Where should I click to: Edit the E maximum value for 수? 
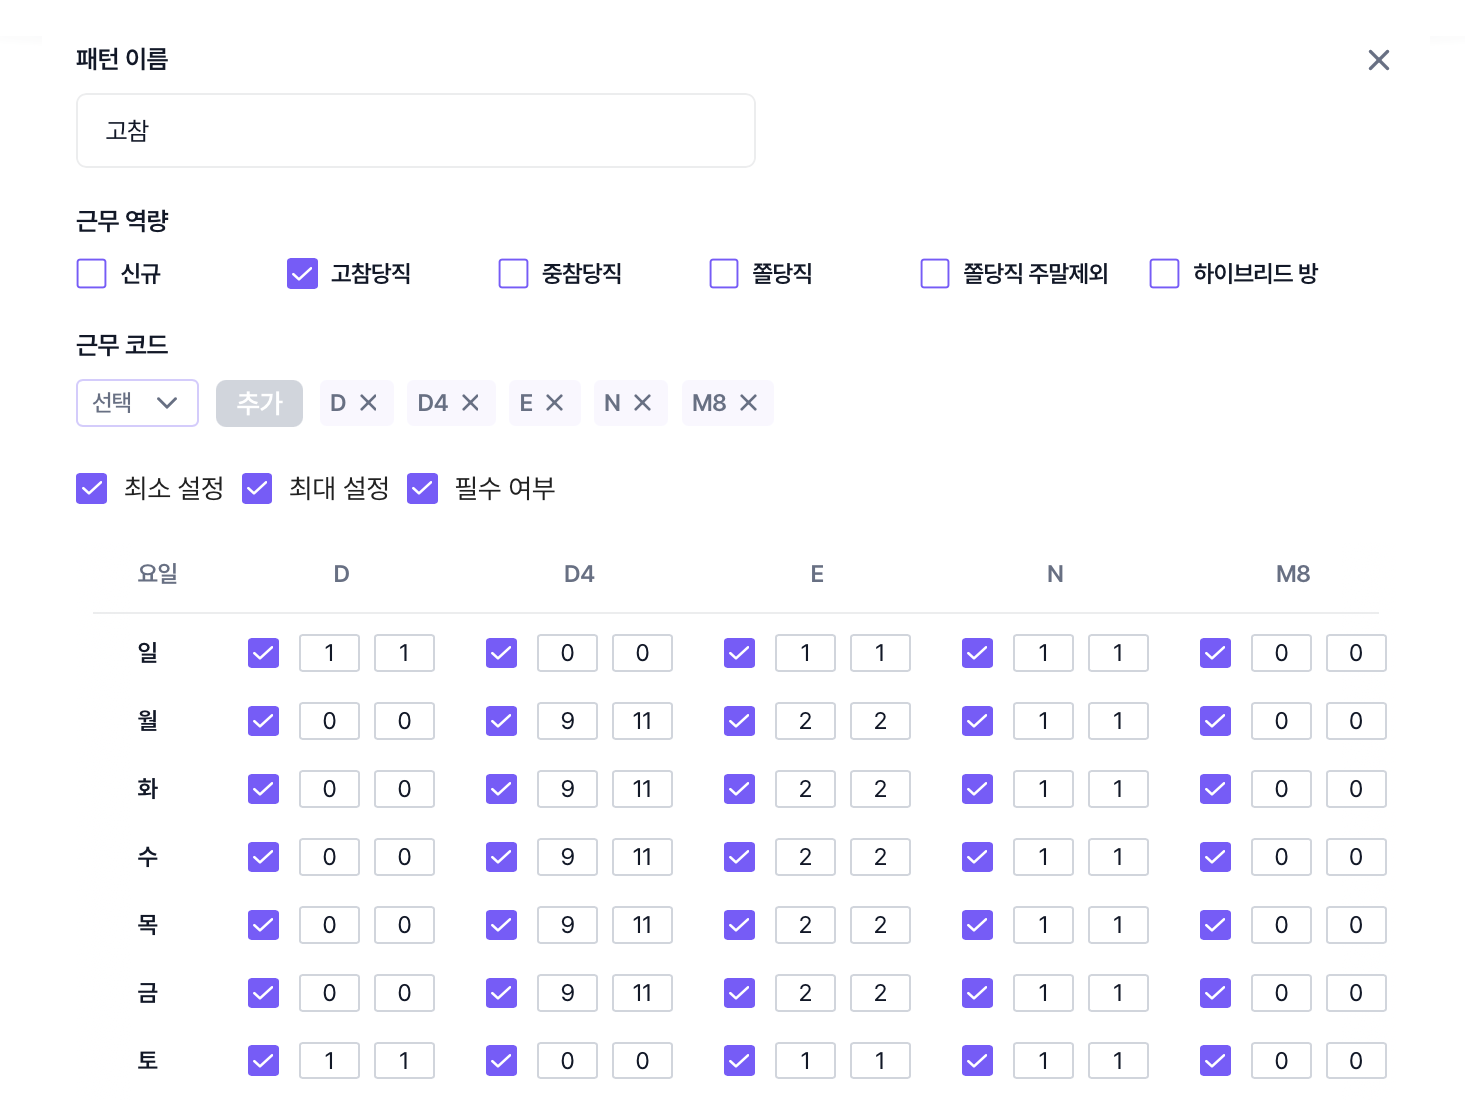(x=880, y=857)
